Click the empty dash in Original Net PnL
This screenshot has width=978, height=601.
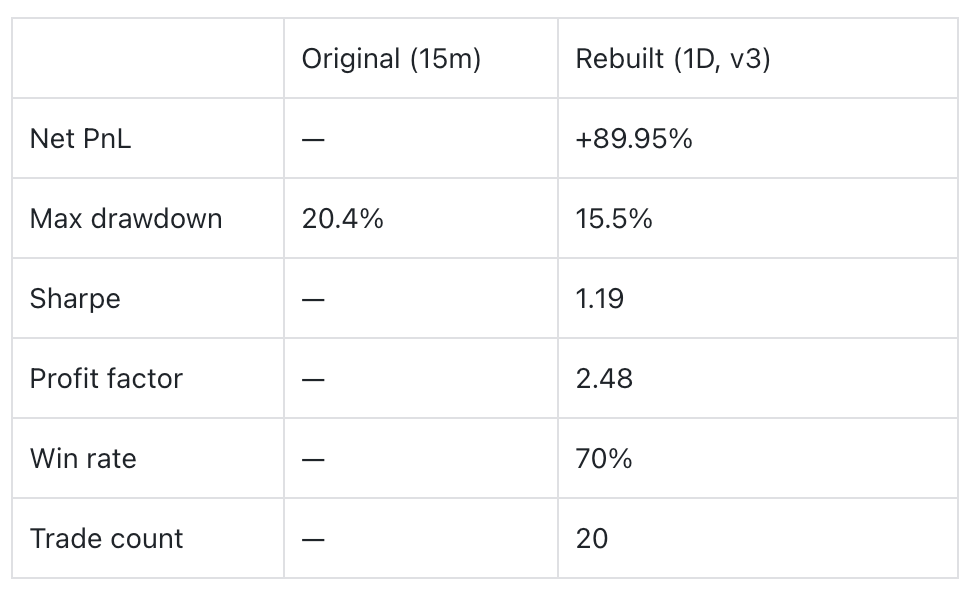[x=313, y=140]
